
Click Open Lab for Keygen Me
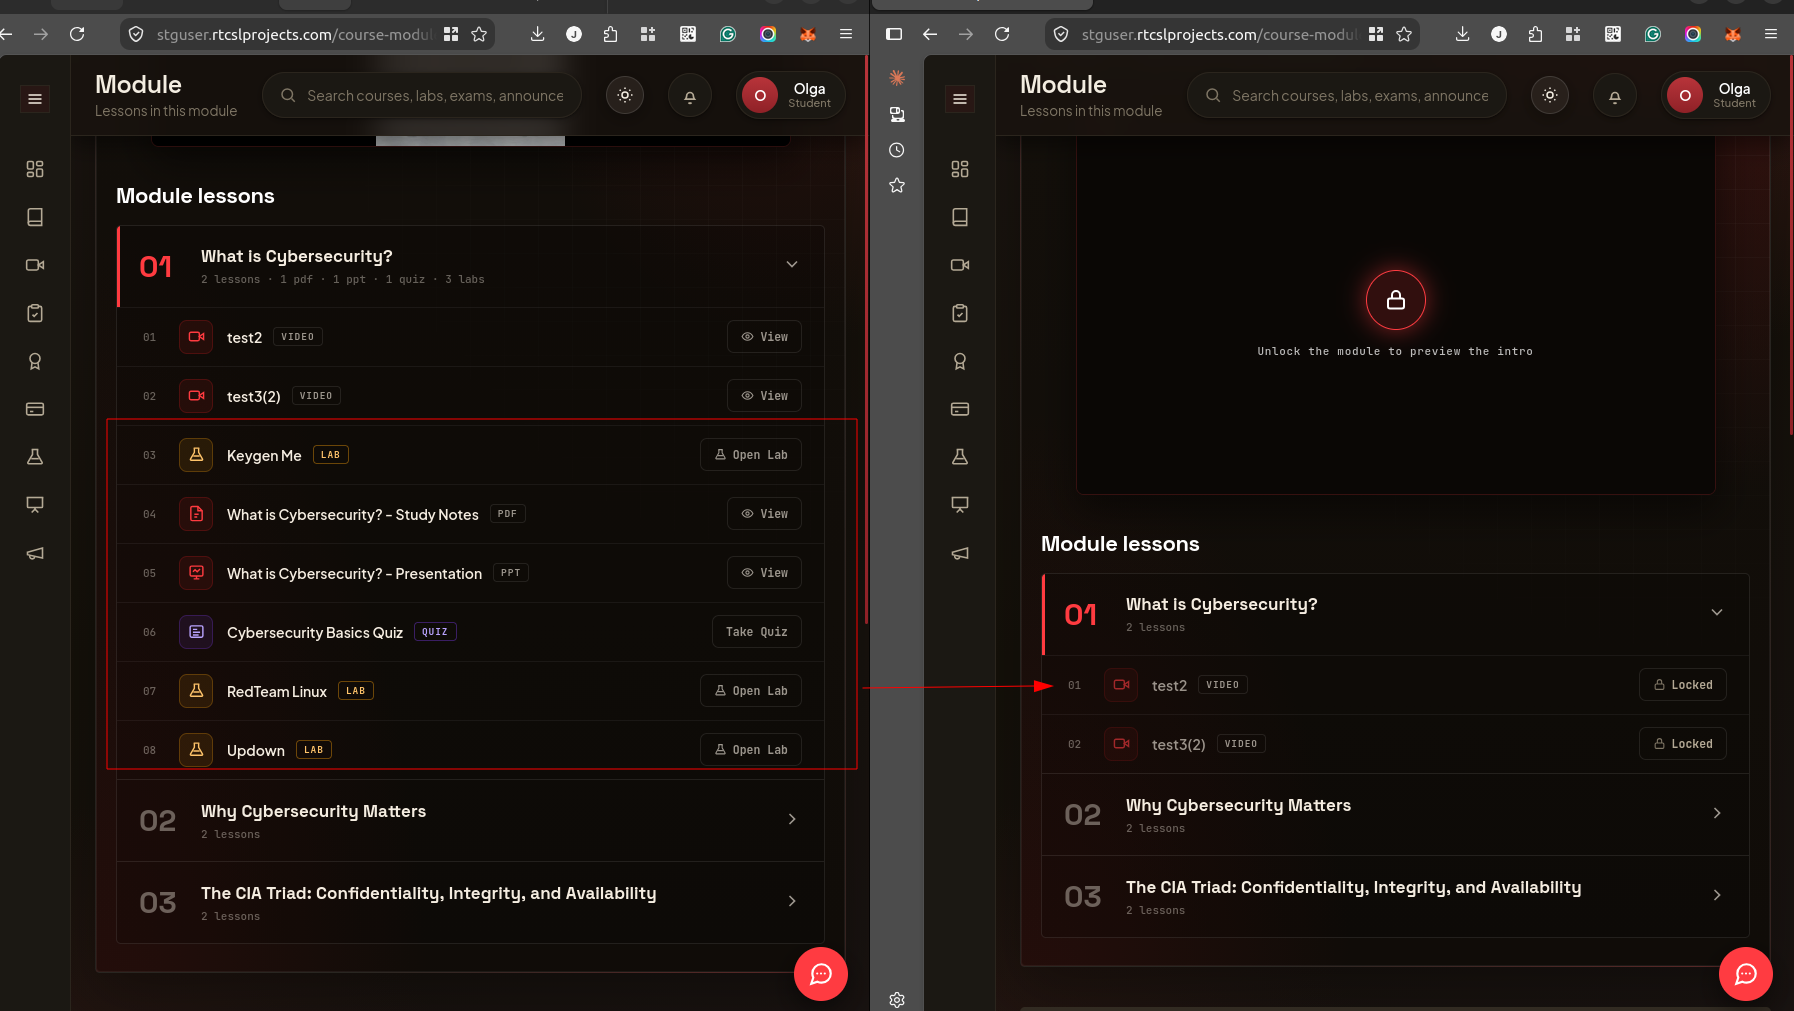751,455
